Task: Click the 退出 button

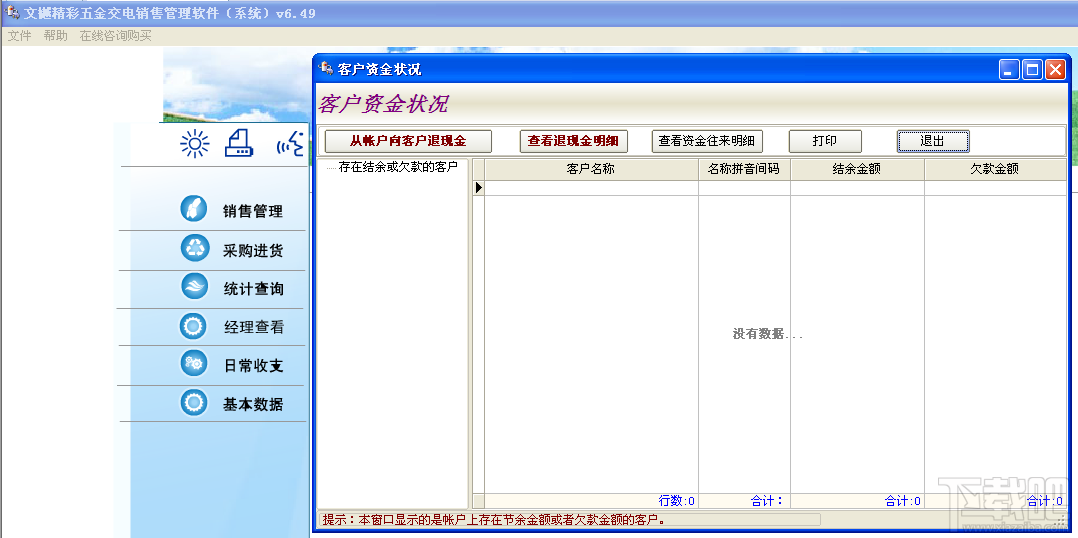Action: pyautogui.click(x=933, y=141)
